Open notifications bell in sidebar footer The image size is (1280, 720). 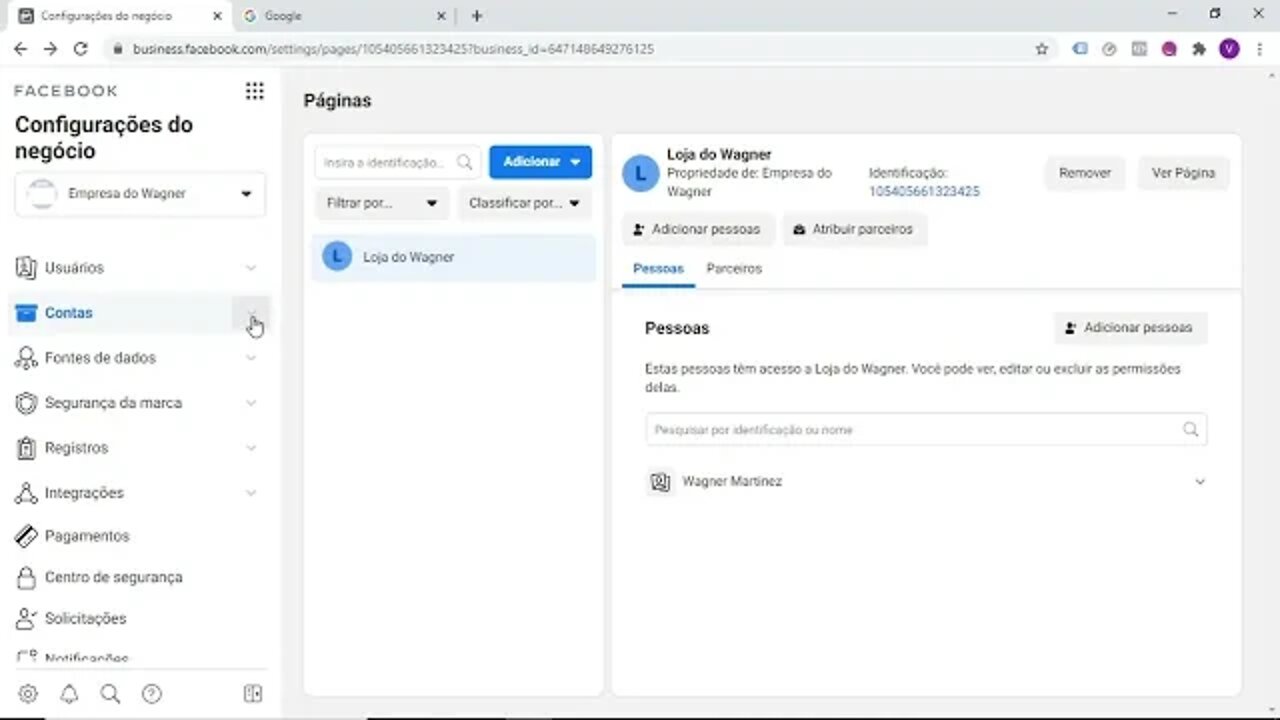69,694
